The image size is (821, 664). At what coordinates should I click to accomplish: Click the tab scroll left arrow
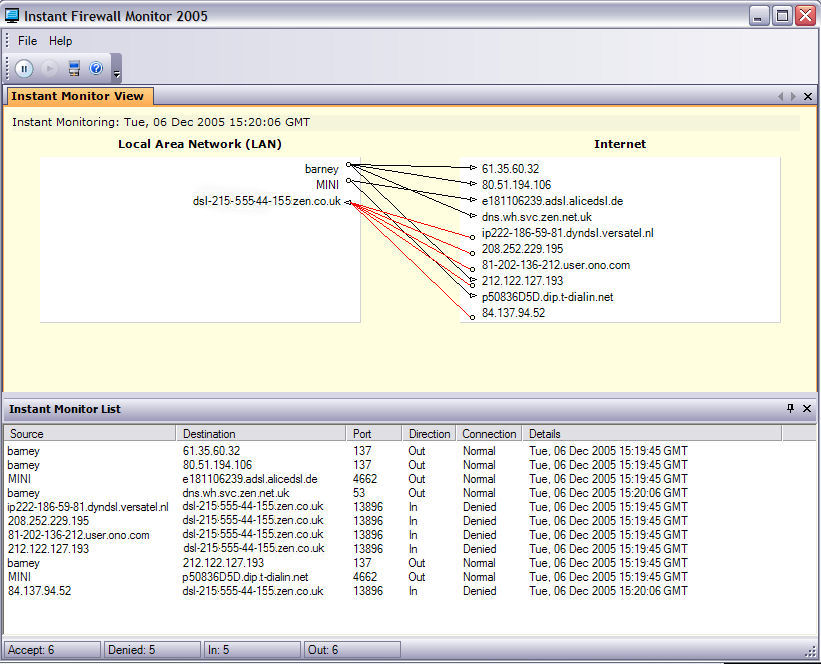(780, 96)
